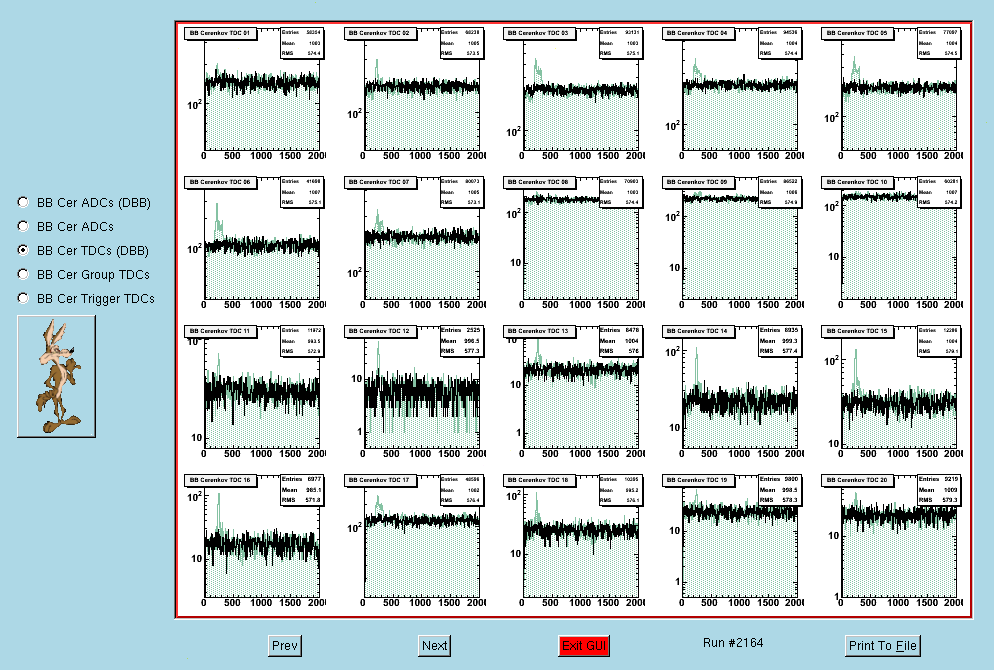994x670 pixels.
Task: Click the Prev button
Action: click(285, 646)
